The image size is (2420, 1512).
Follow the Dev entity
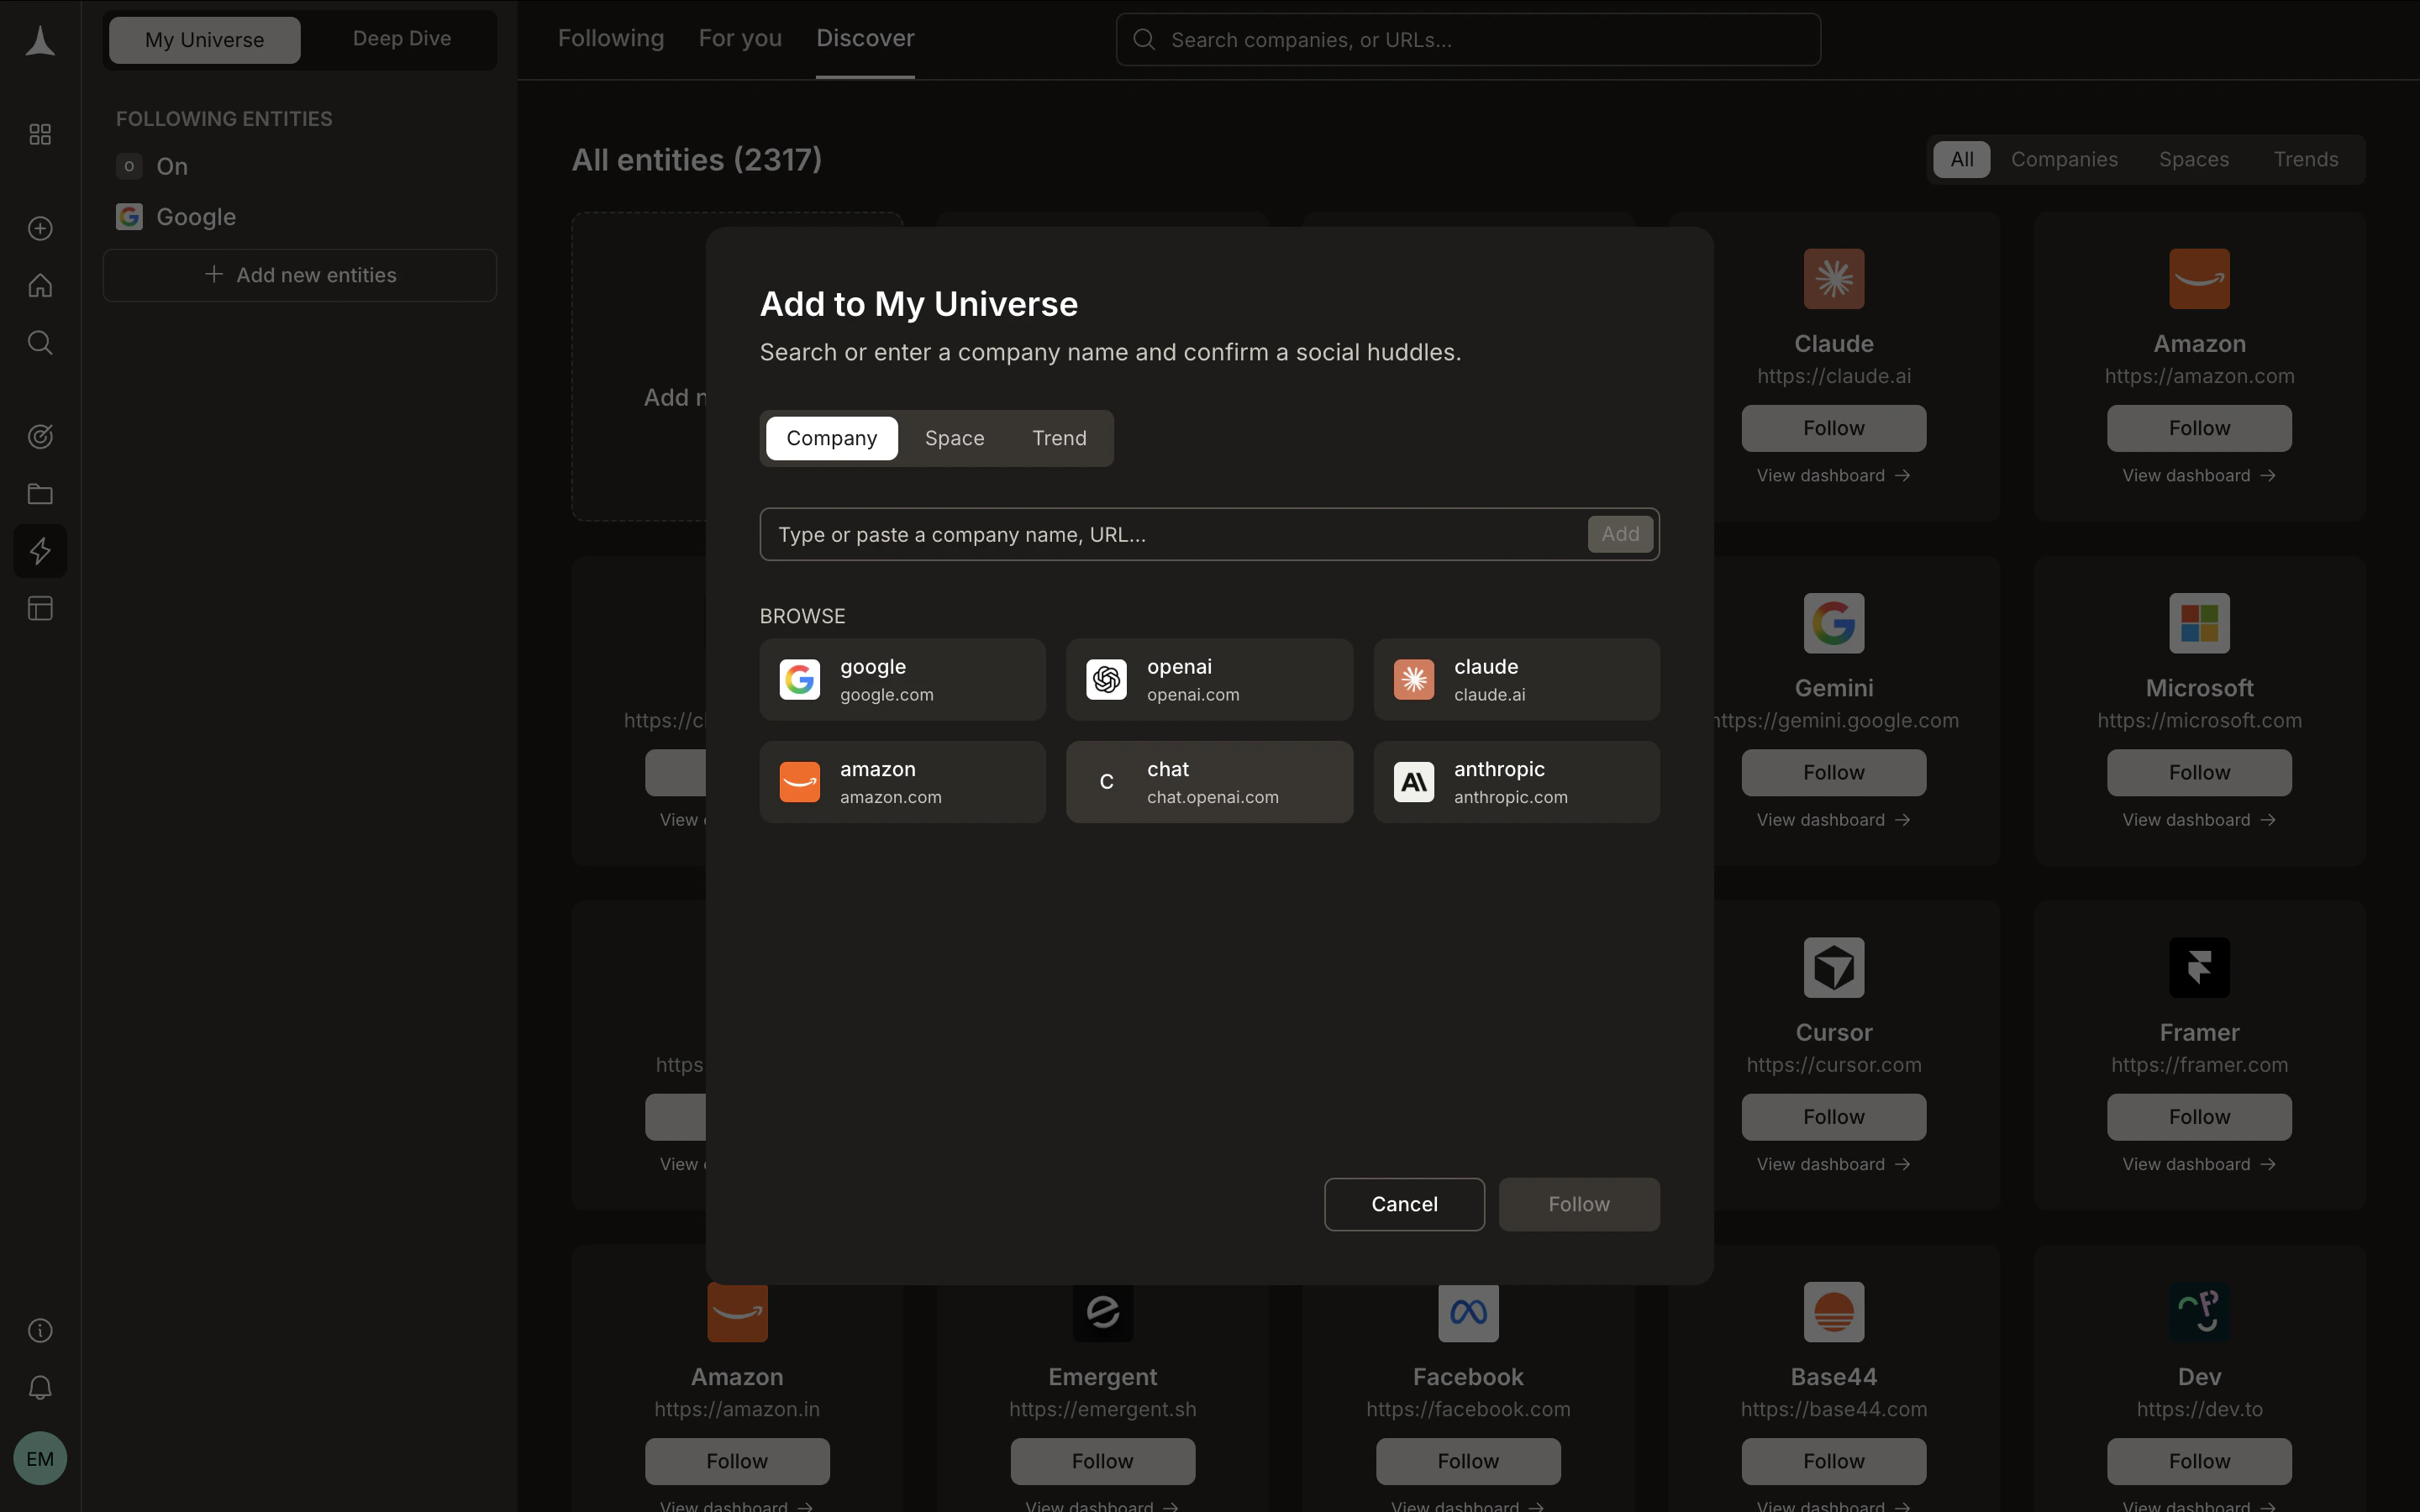coord(2199,1461)
